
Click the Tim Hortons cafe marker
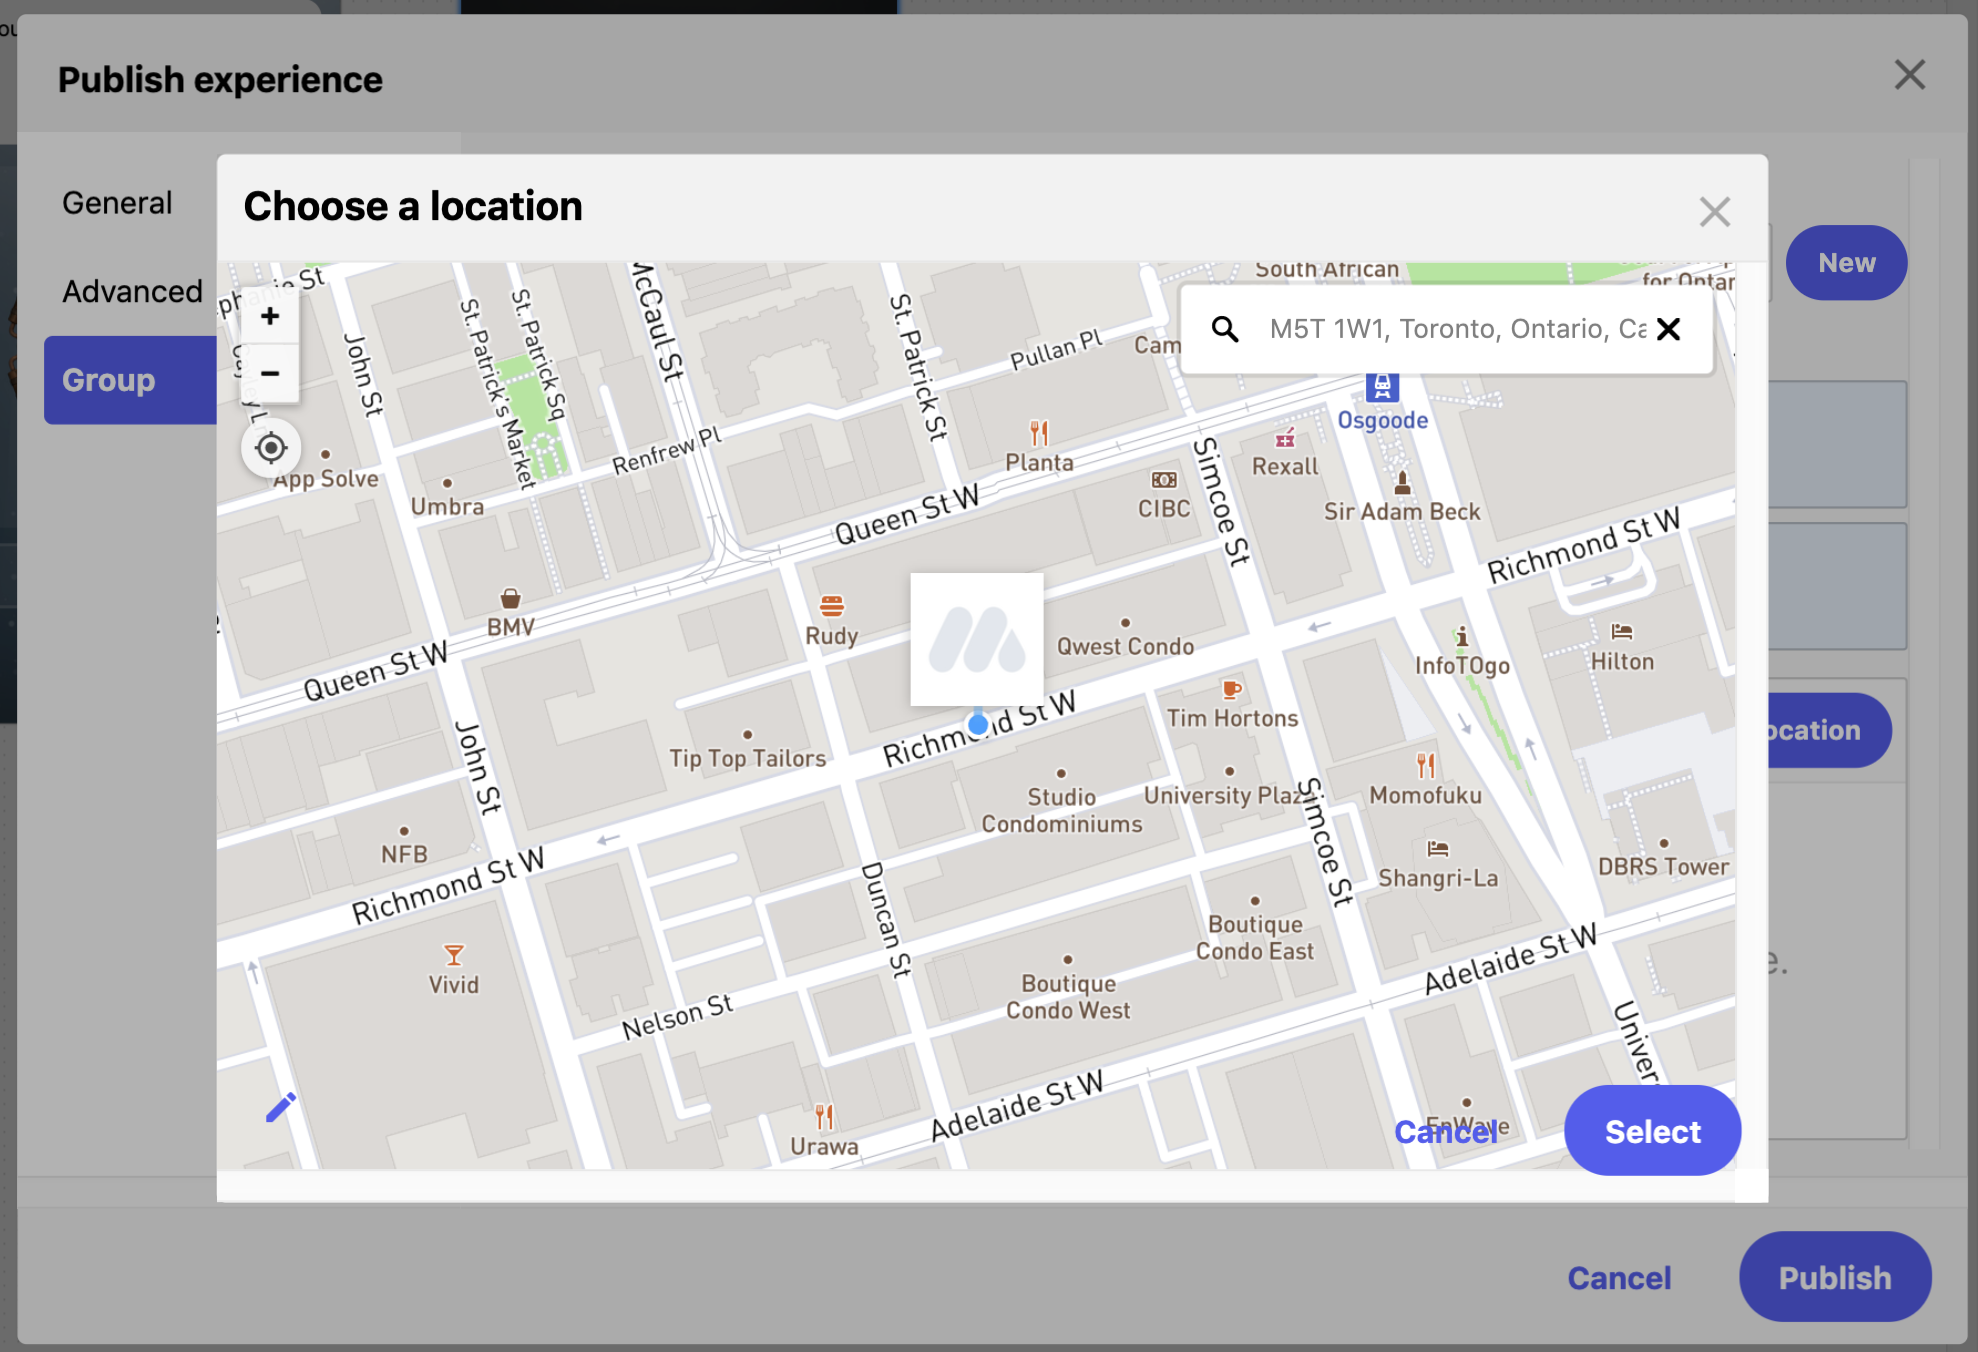[1232, 689]
